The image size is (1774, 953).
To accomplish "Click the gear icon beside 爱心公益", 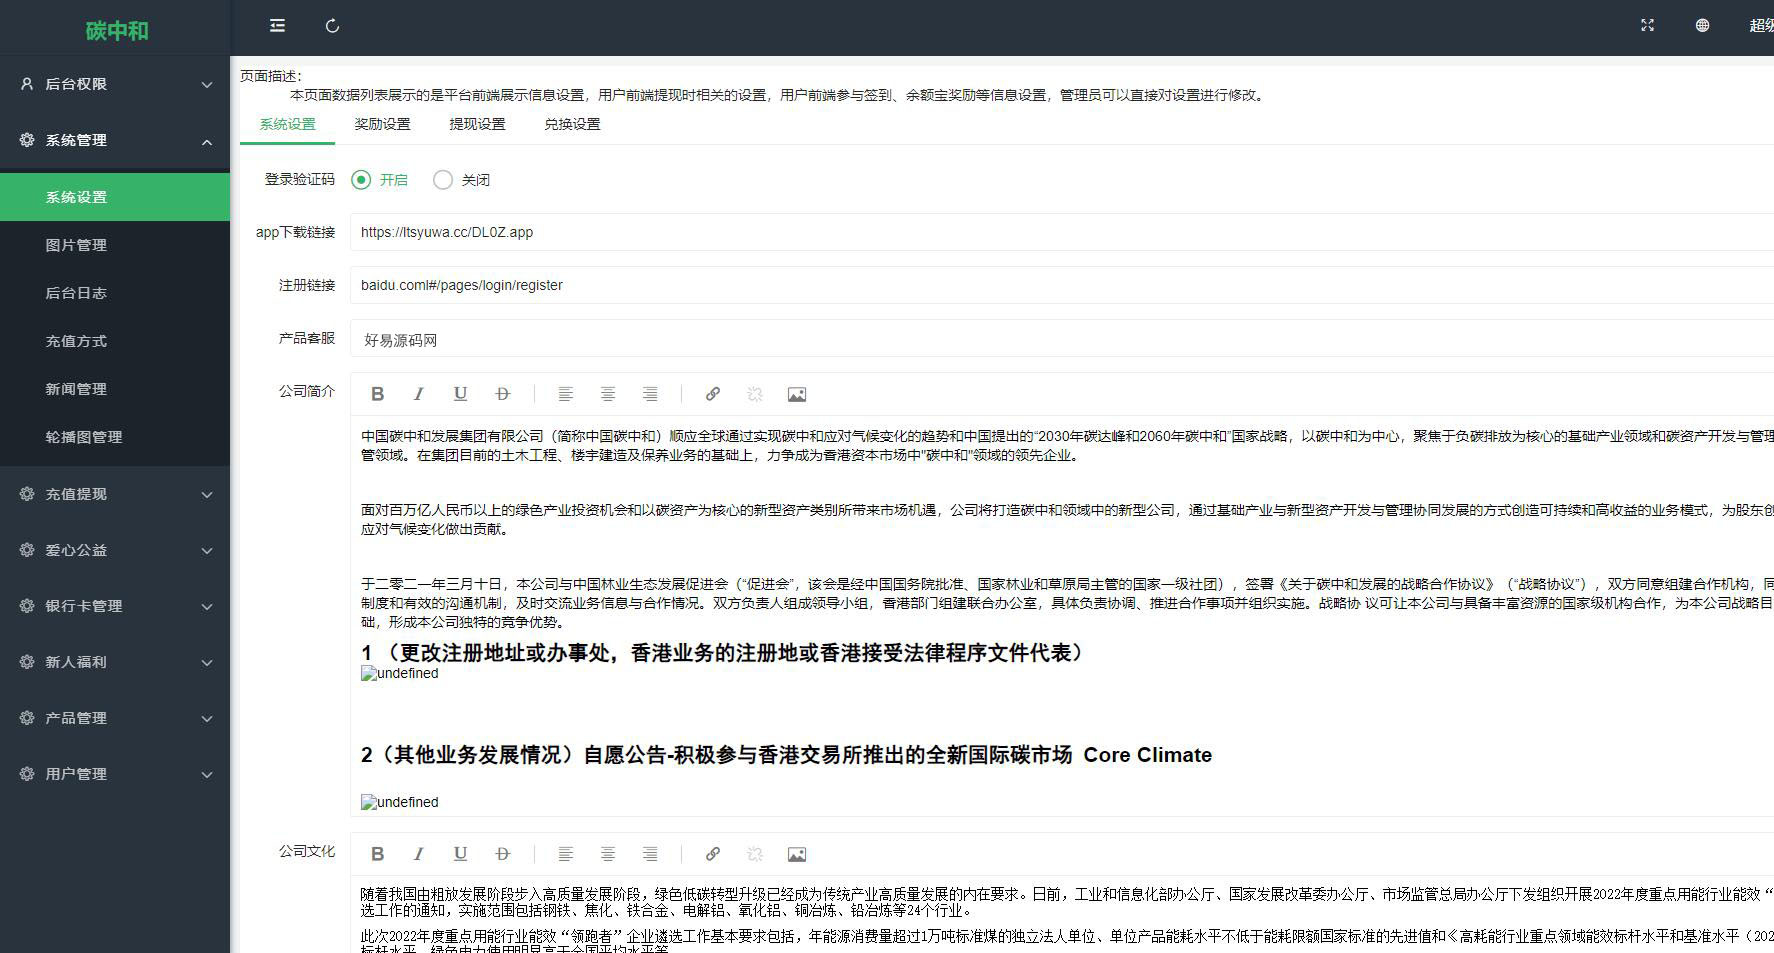I will (x=27, y=550).
